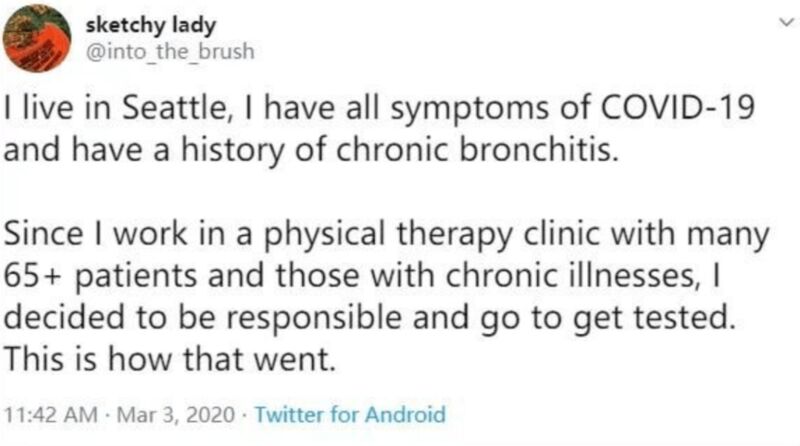
Task: Open the 11:42 AM timestamp
Action: click(x=51, y=414)
